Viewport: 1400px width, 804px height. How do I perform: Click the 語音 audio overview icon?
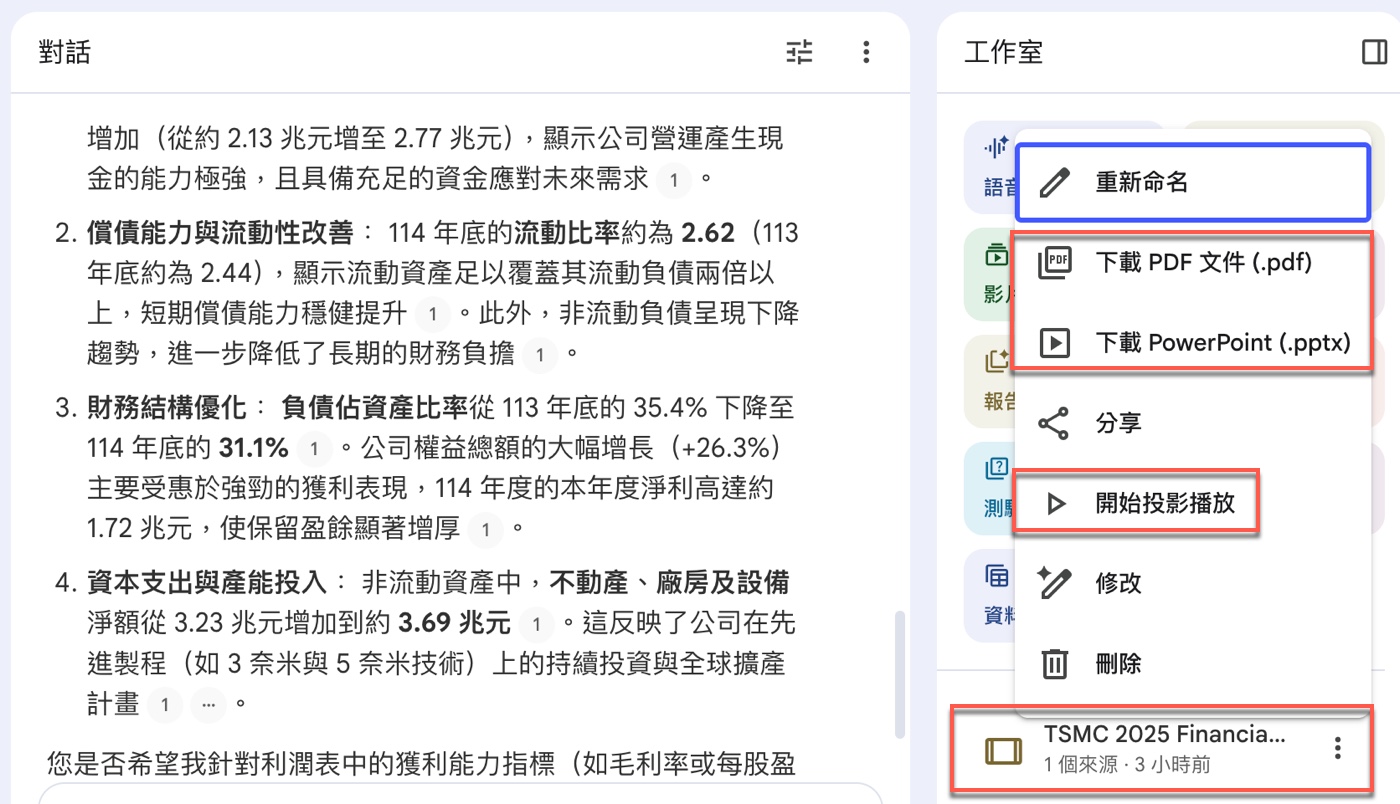click(995, 146)
